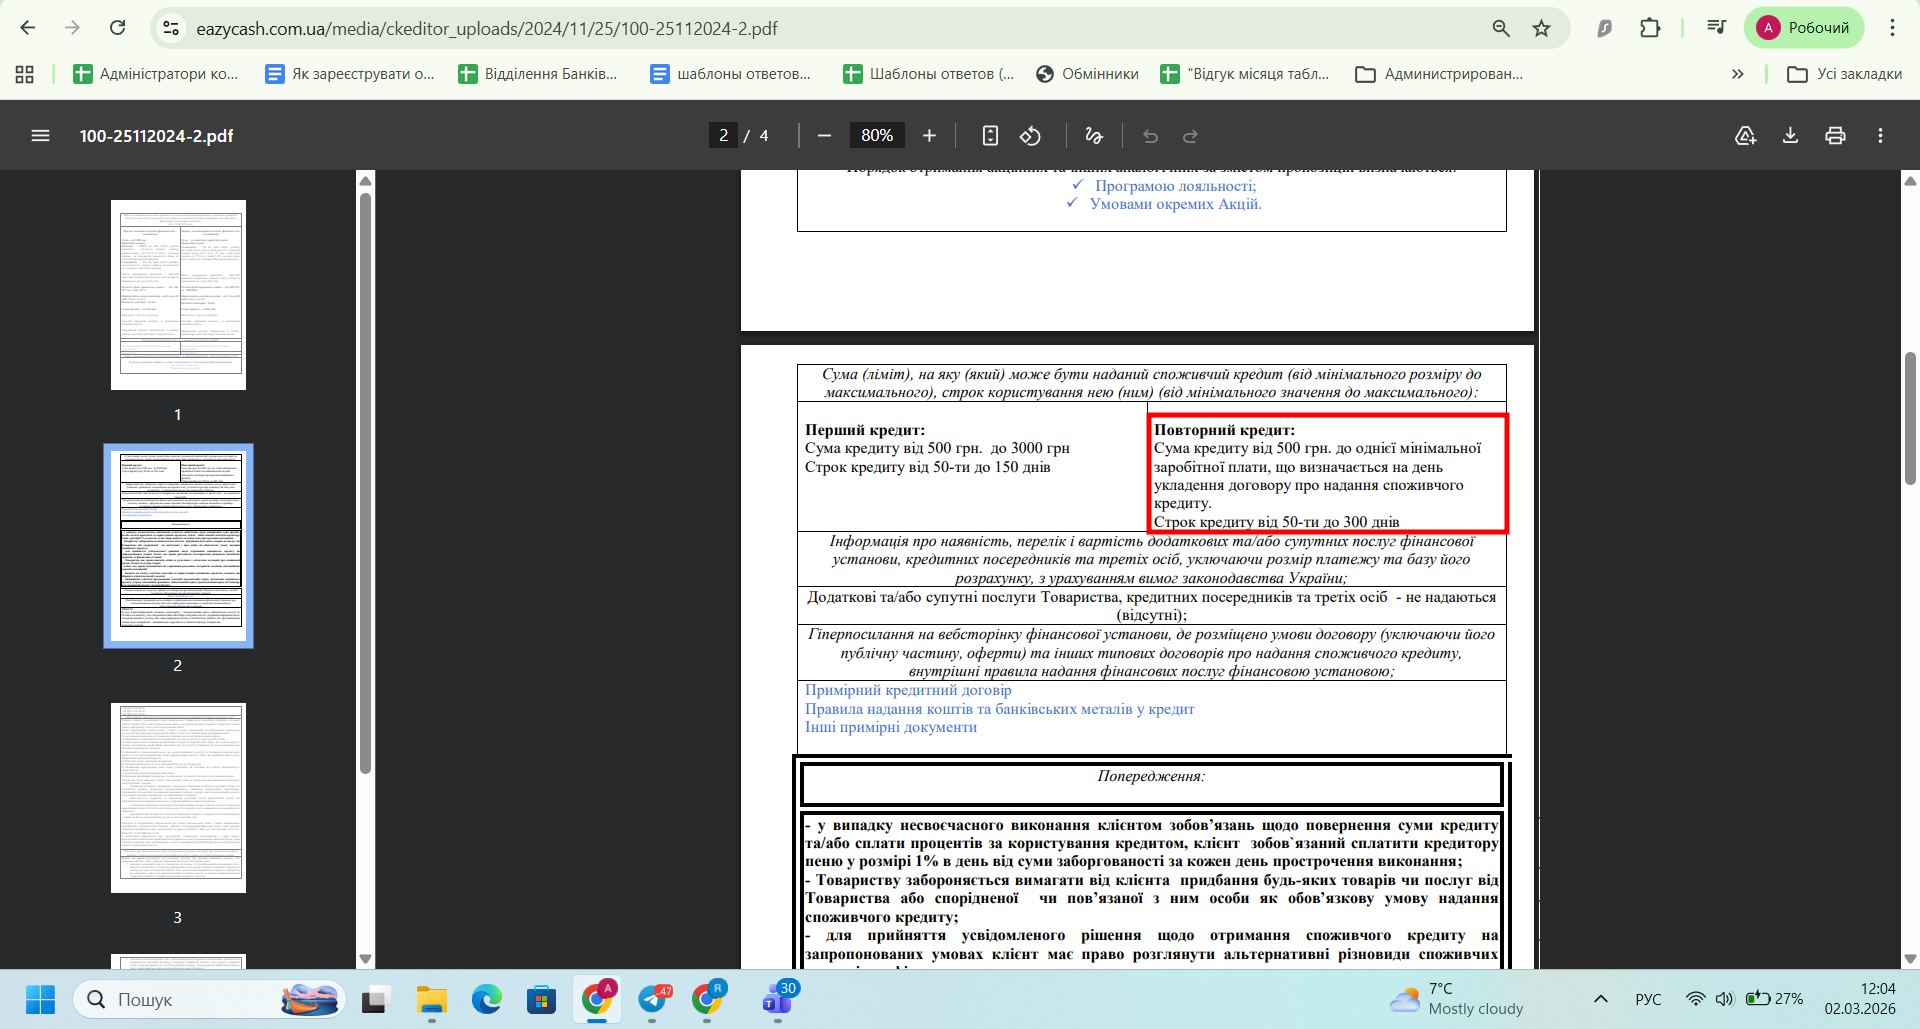Open Telegram from the taskbar
Image resolution: width=1920 pixels, height=1029 pixels.
point(653,999)
